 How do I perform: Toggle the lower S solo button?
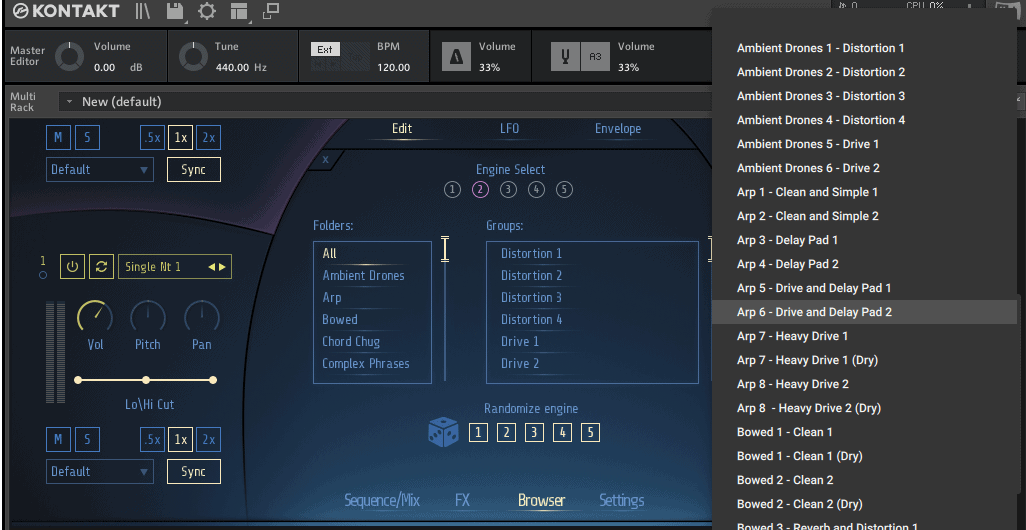click(87, 440)
